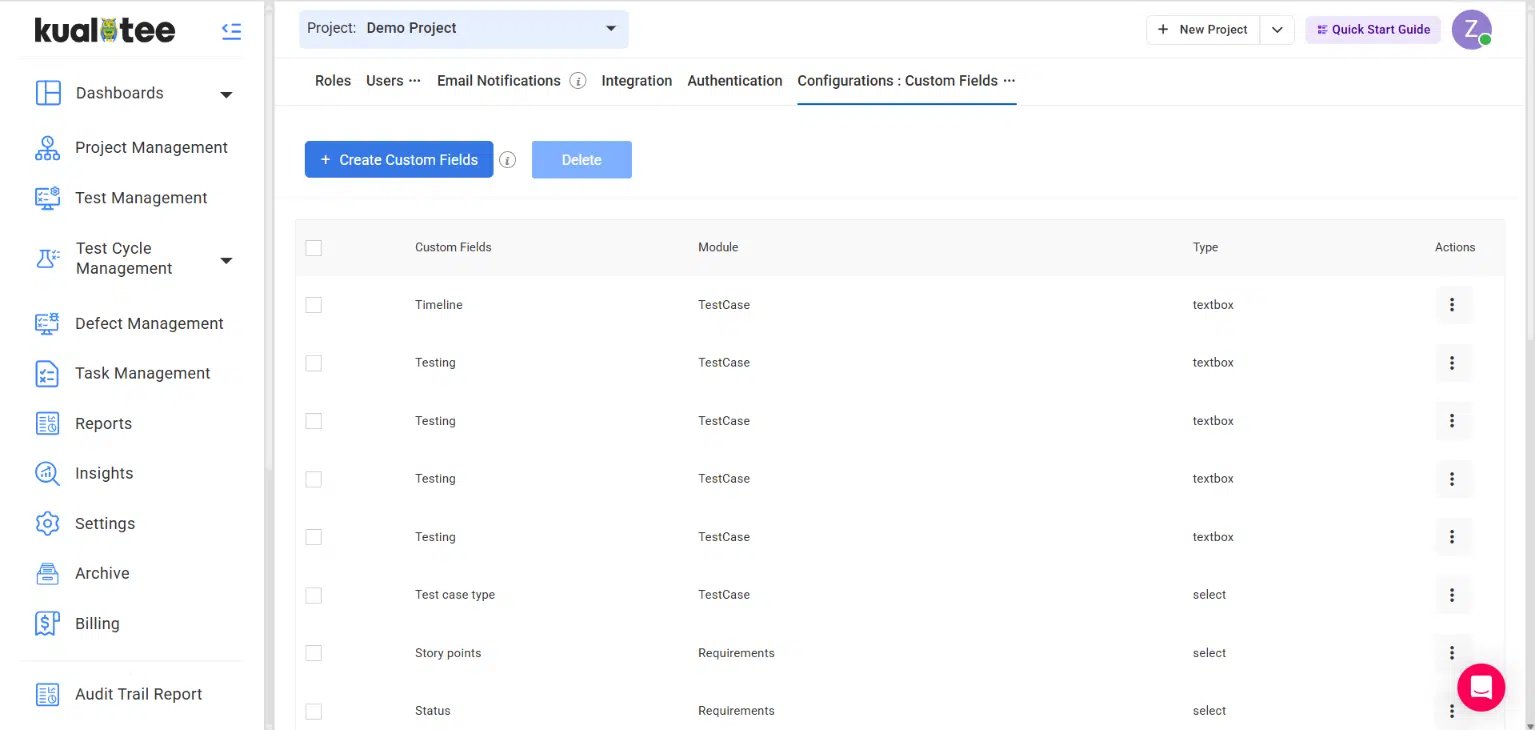Expand the Dashboards menu arrow
1535x730 pixels.
[x=226, y=94]
